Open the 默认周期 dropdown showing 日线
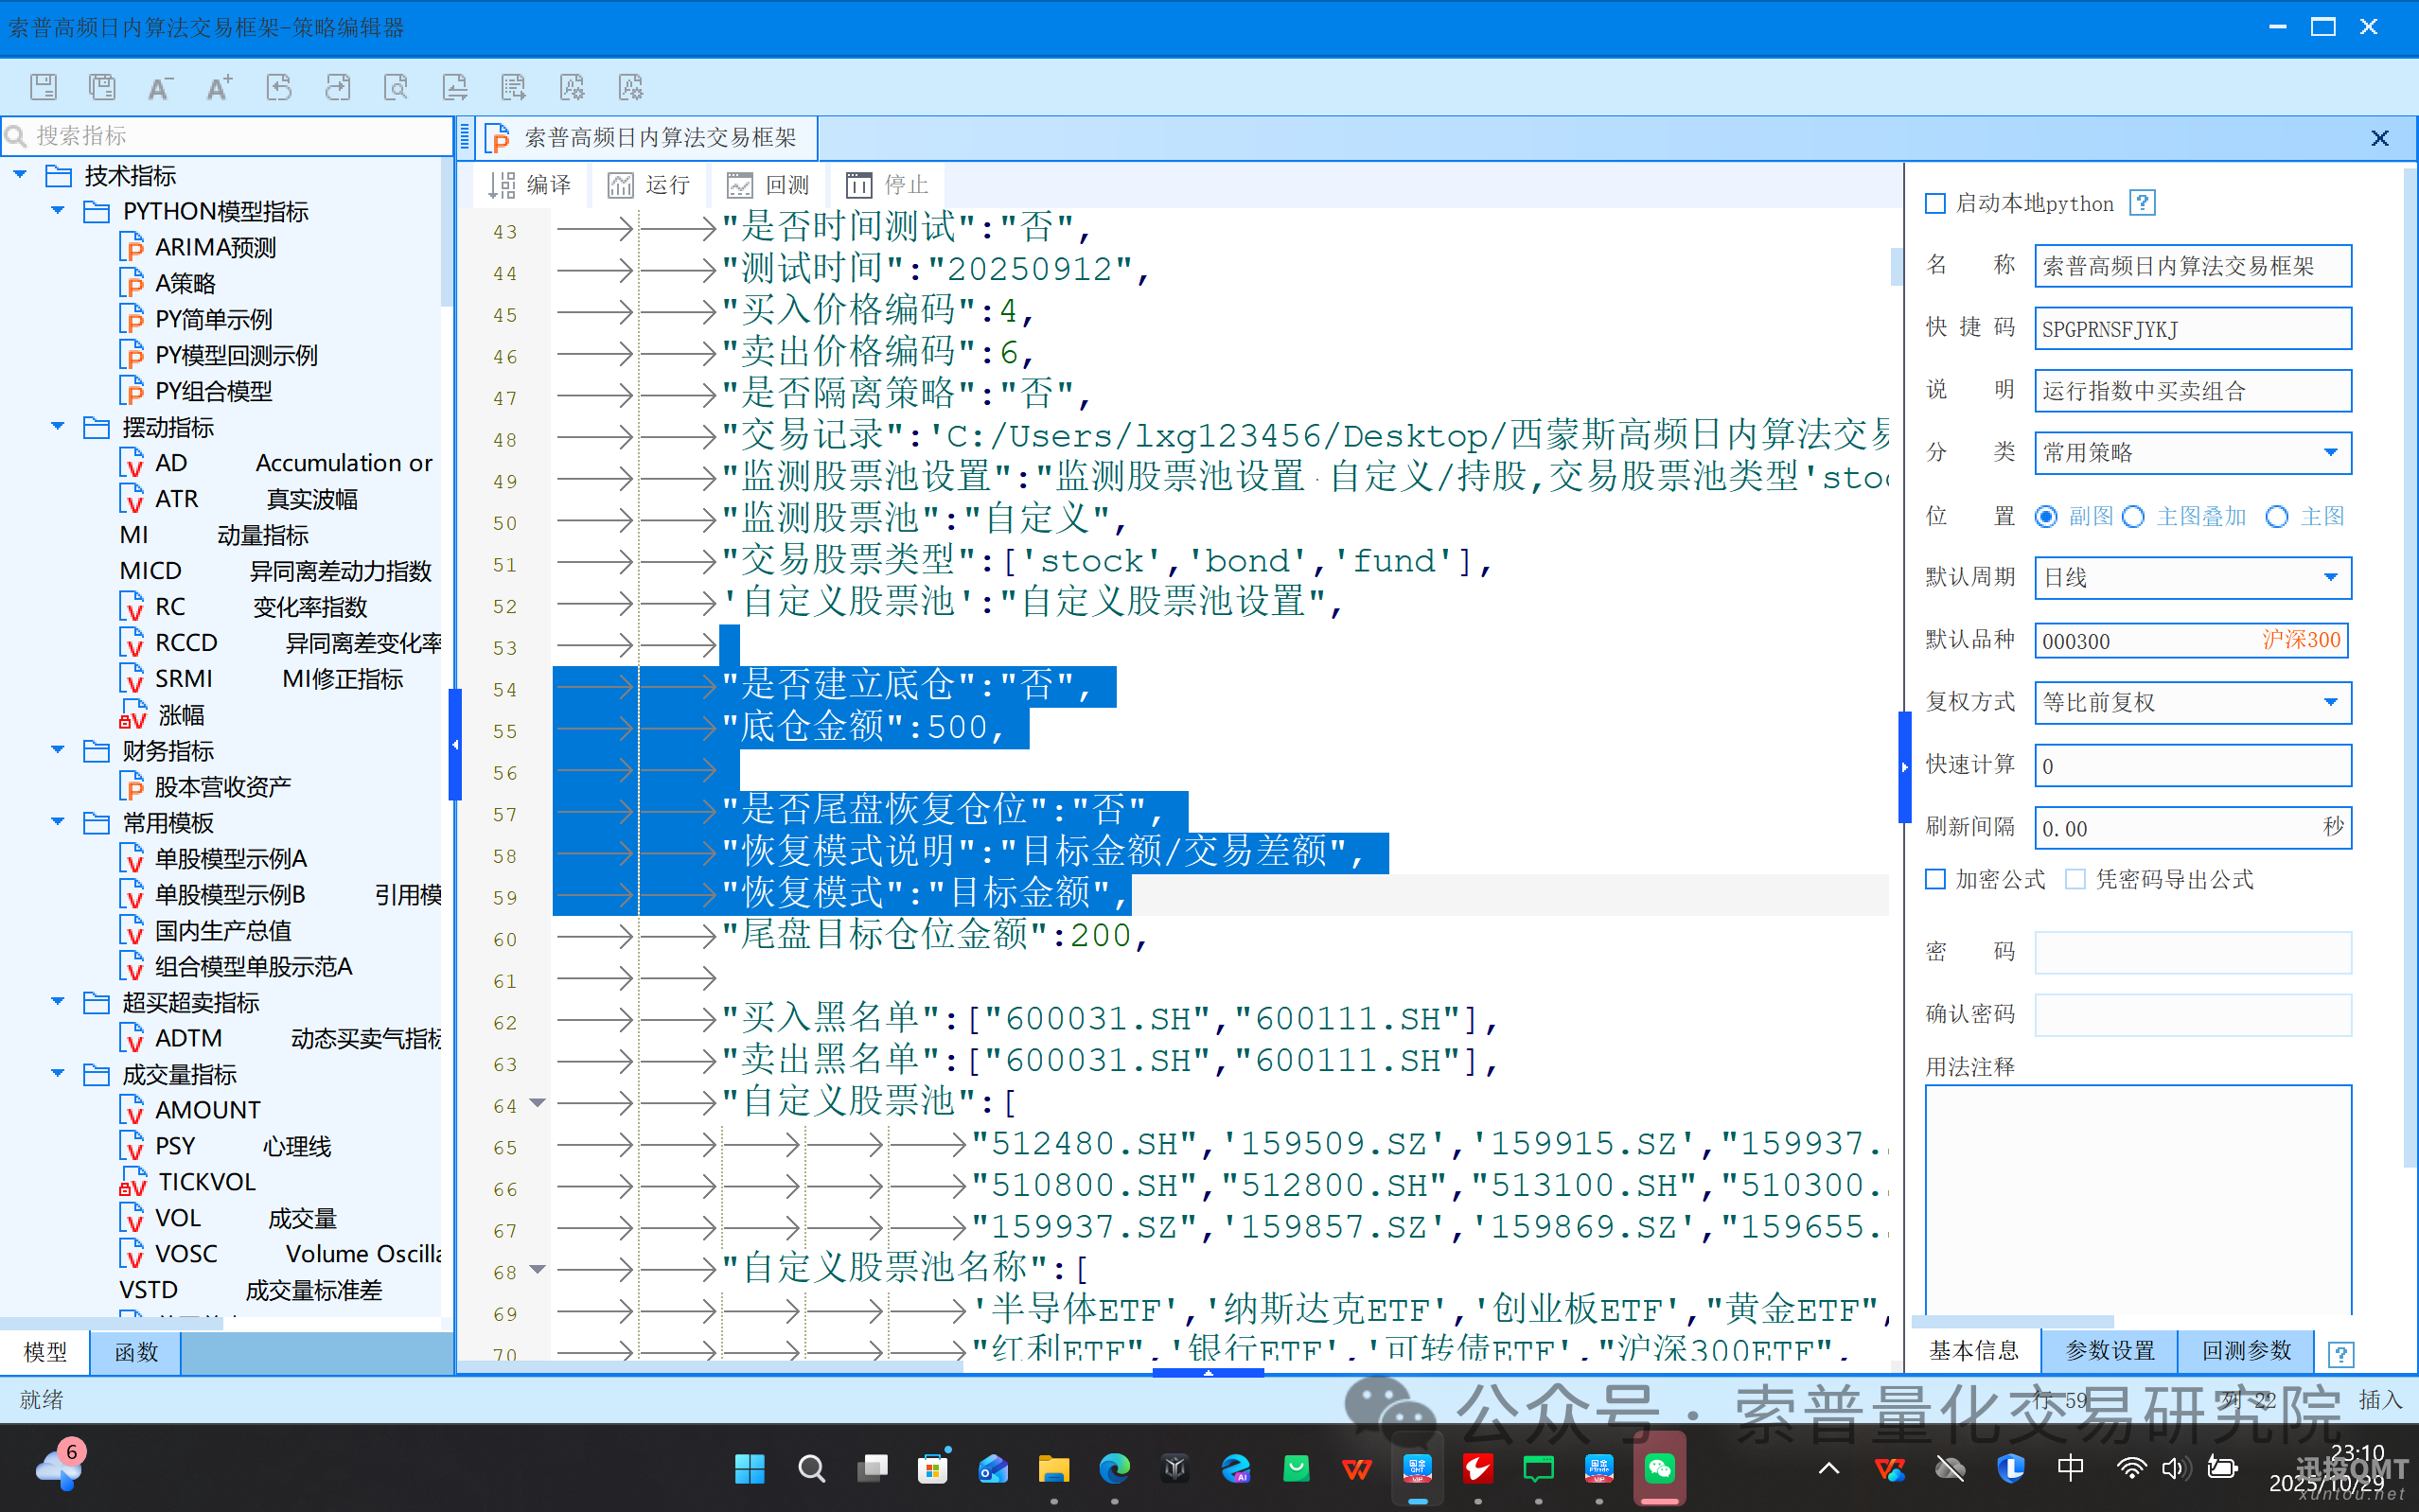The height and width of the screenshot is (1512, 2419). coord(2330,577)
